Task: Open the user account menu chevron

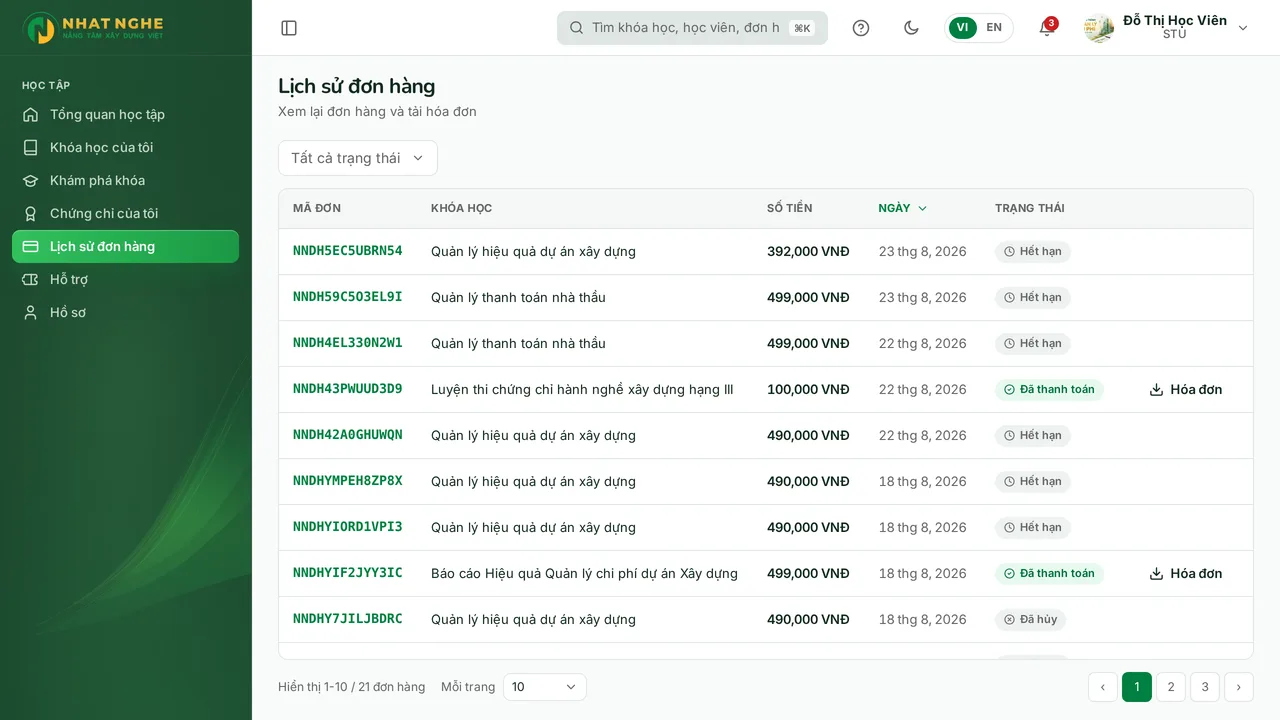Action: (x=1243, y=28)
